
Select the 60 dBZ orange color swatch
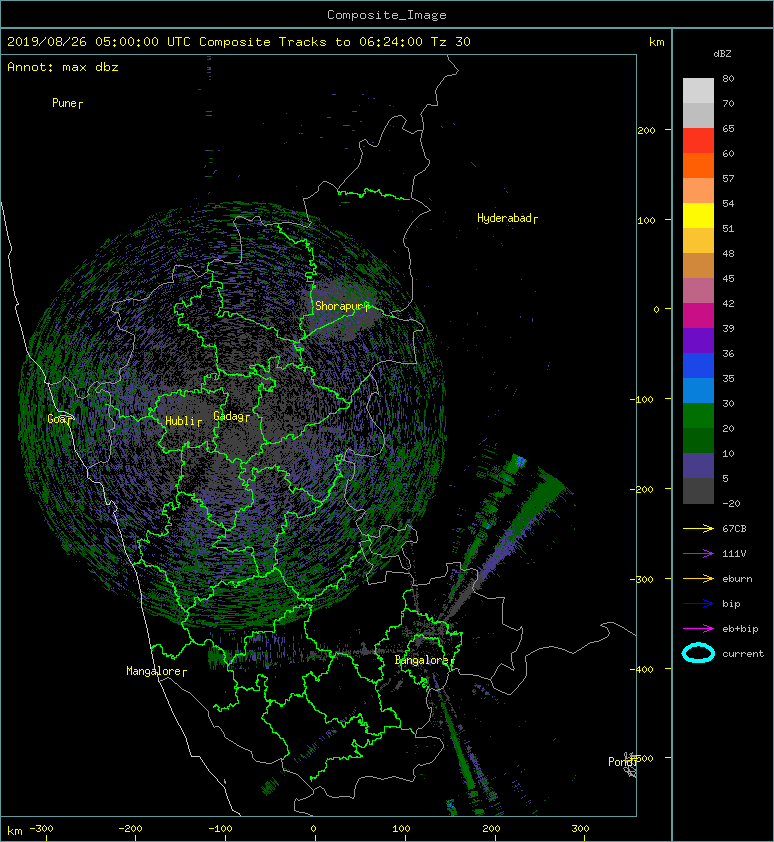click(698, 165)
